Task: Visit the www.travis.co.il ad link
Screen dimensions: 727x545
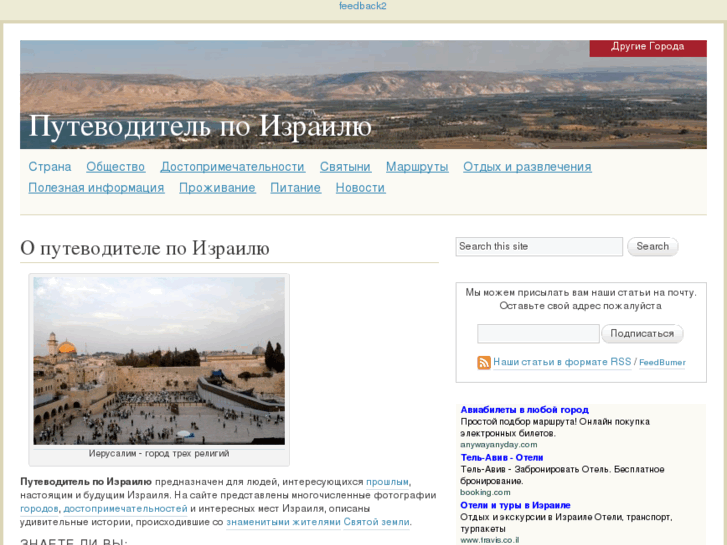Action: [490, 540]
